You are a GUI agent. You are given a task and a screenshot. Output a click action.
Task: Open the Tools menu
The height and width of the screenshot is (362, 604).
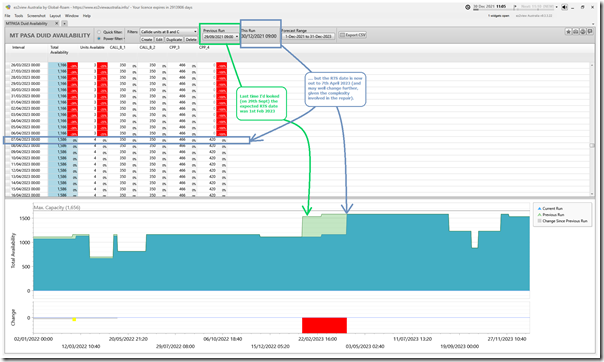(18, 16)
